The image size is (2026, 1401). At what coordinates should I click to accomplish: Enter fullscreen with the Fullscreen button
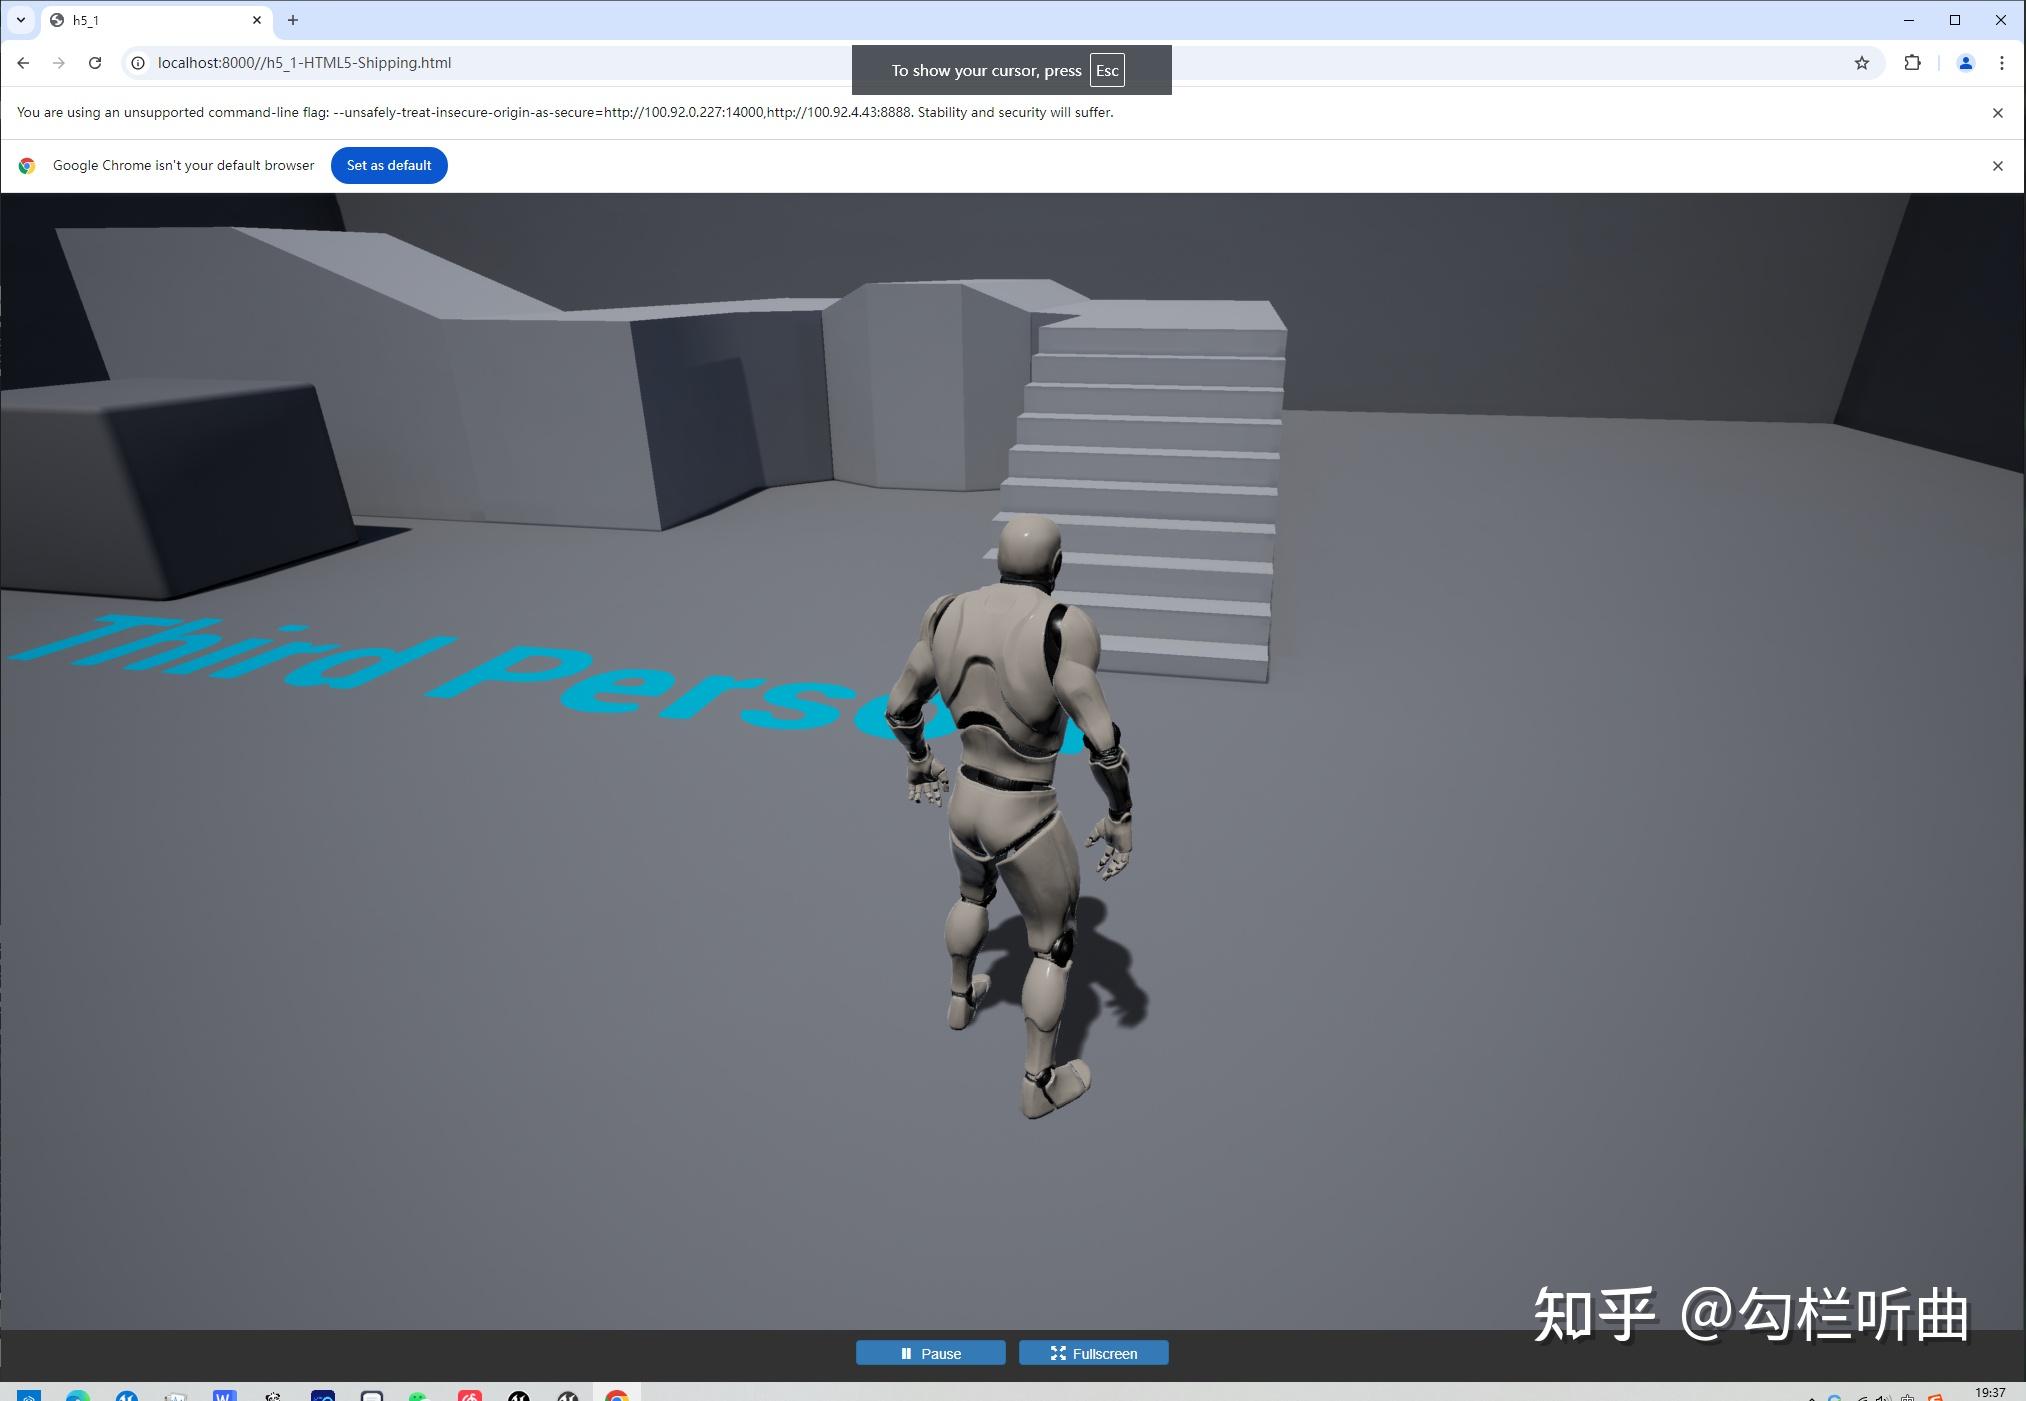coord(1093,1352)
